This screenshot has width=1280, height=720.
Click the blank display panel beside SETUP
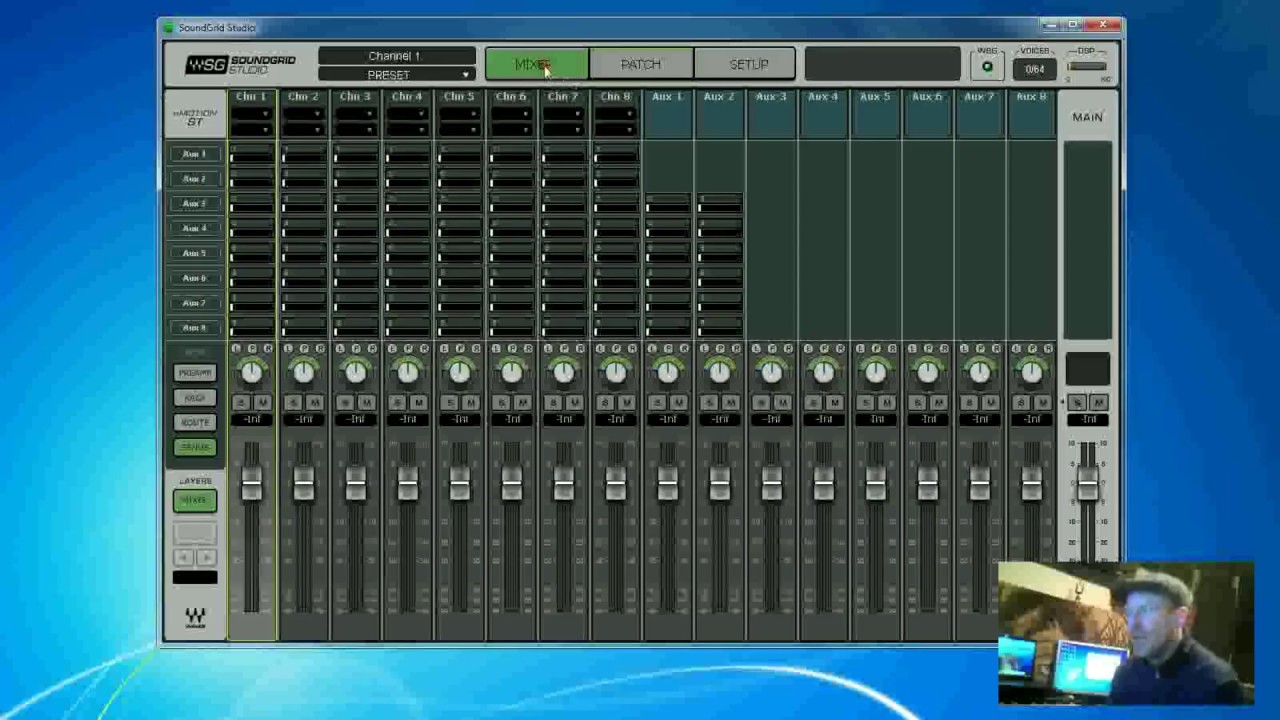click(x=882, y=65)
